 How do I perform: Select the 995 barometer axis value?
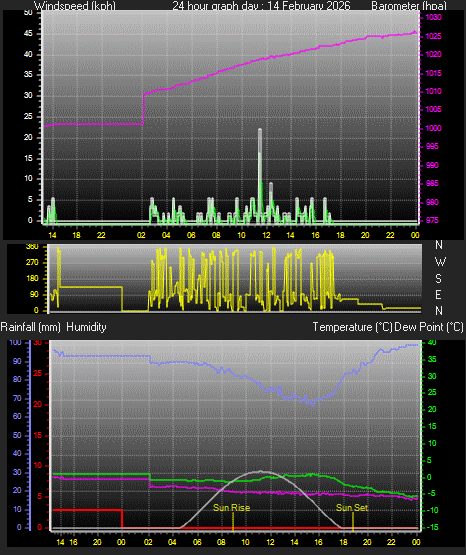(432, 146)
